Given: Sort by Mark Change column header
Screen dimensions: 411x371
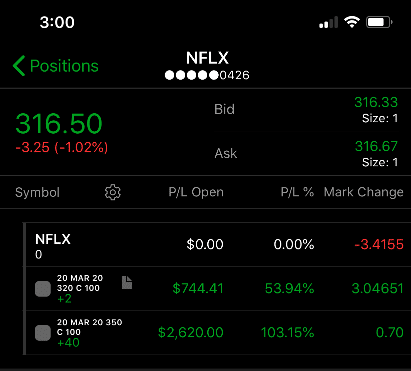Looking at the screenshot, I should click(x=364, y=192).
